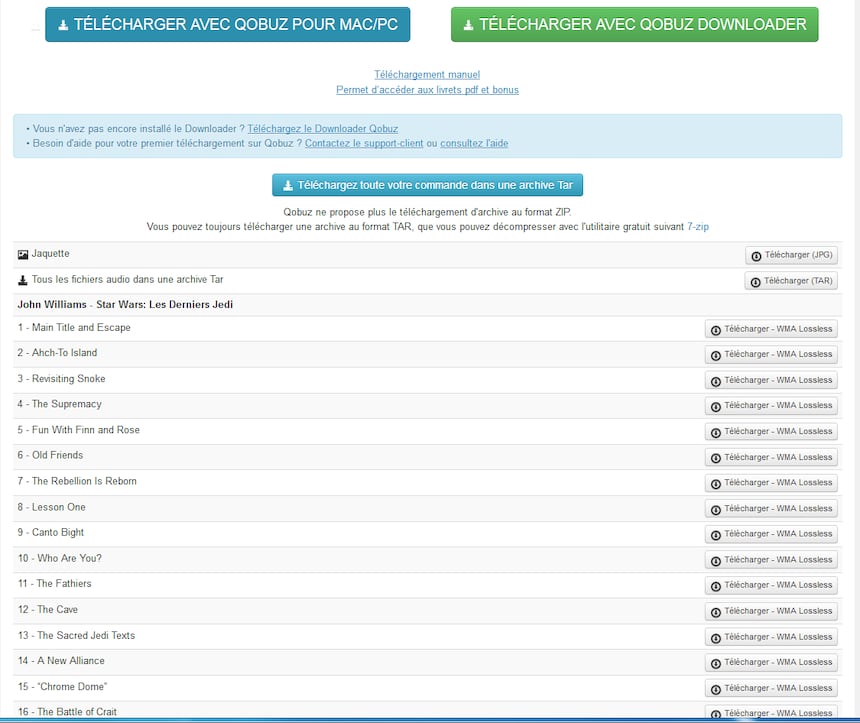Screen dimensions: 860x723
Task: Select track title 3 - Revisiting Snoke
Action: [x=61, y=379]
